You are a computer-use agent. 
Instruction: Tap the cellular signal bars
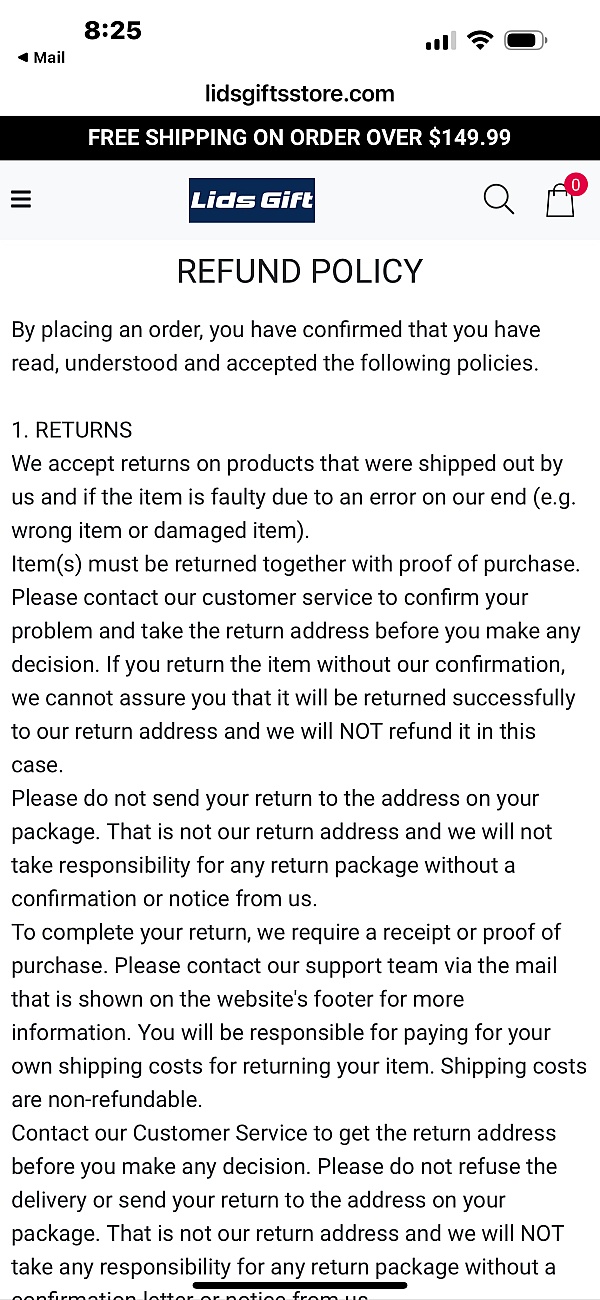point(439,41)
